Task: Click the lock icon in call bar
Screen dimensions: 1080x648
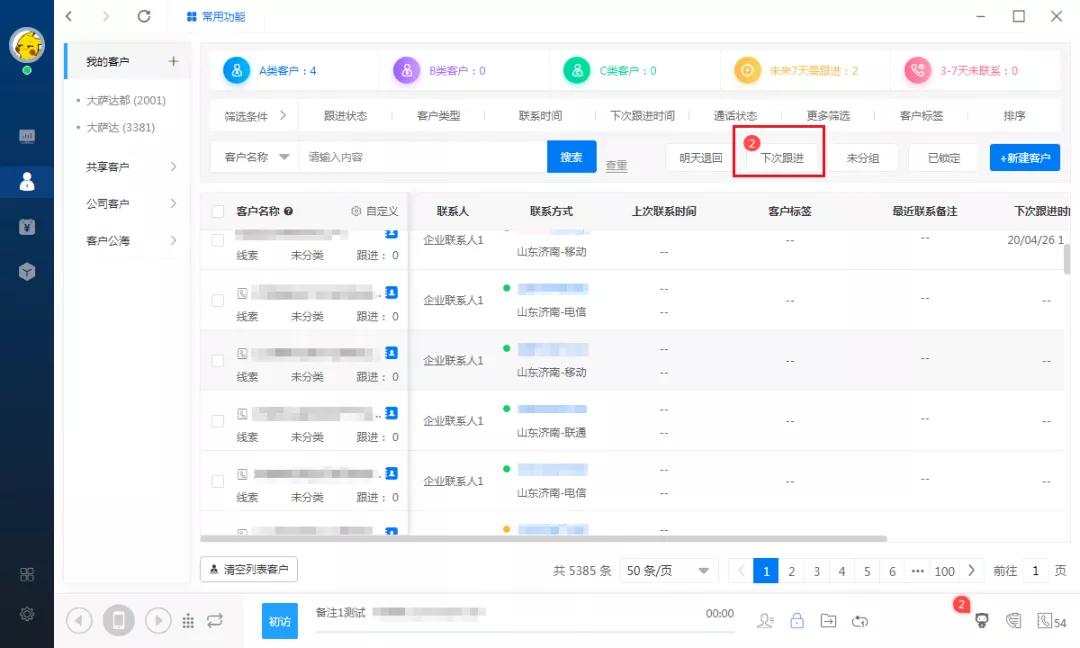Action: pos(796,620)
